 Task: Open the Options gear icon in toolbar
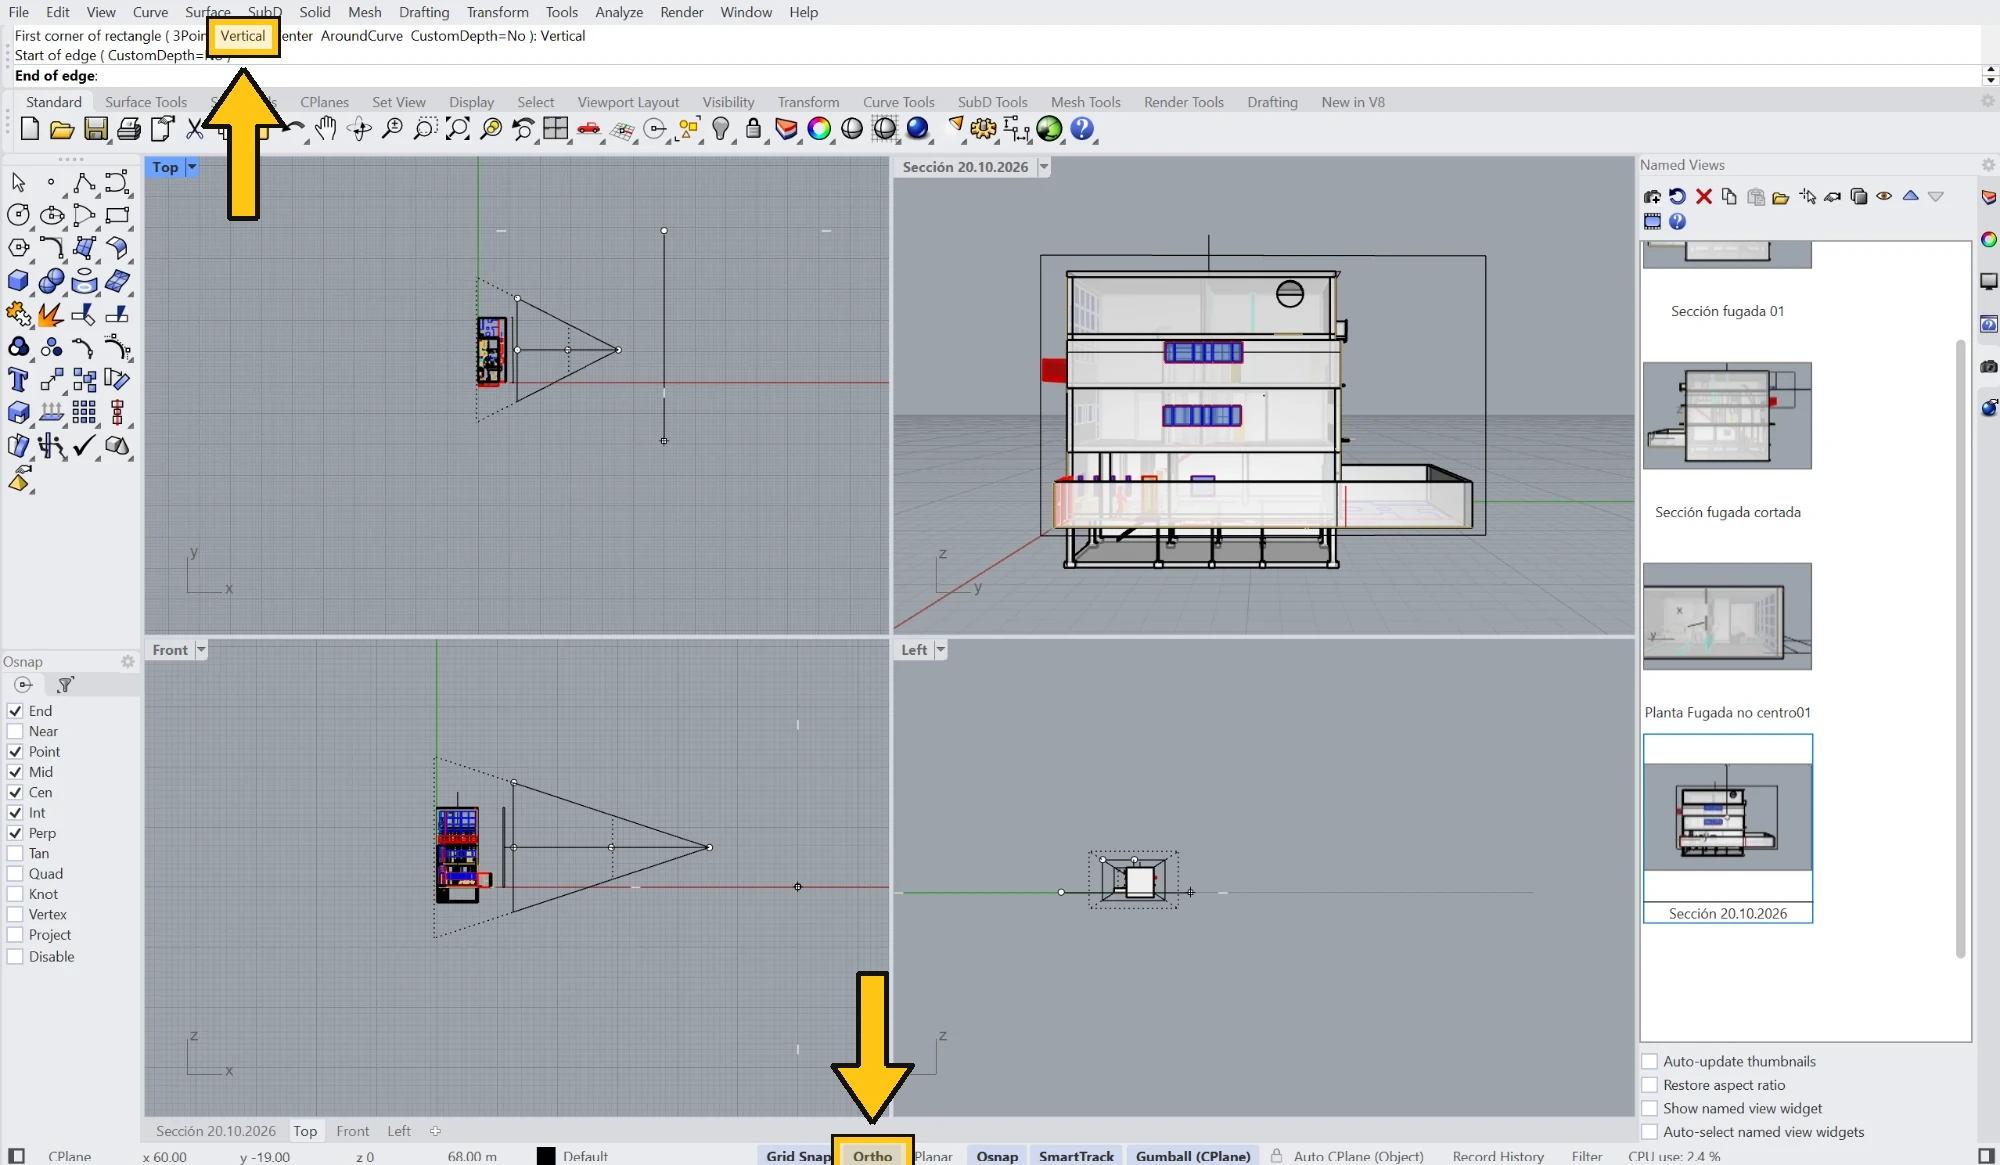point(983,129)
